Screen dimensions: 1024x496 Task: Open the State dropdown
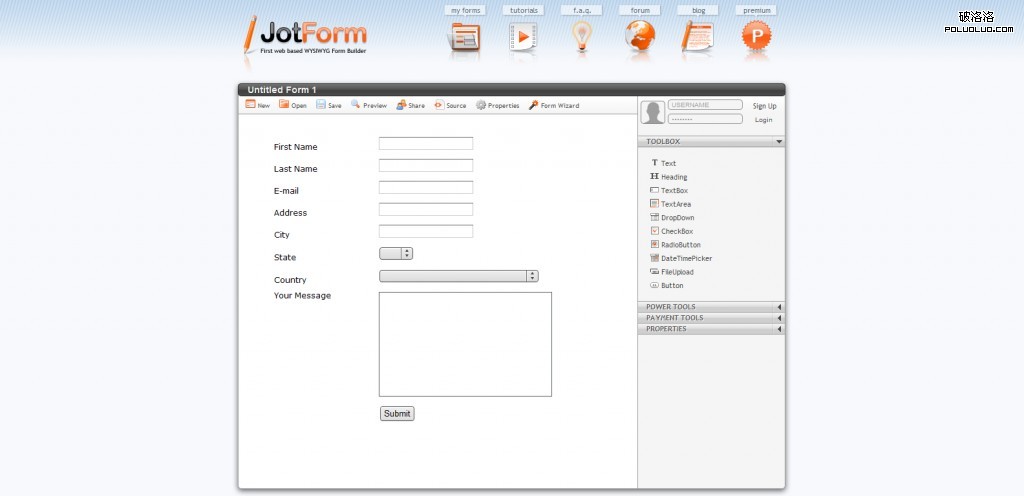pos(396,254)
